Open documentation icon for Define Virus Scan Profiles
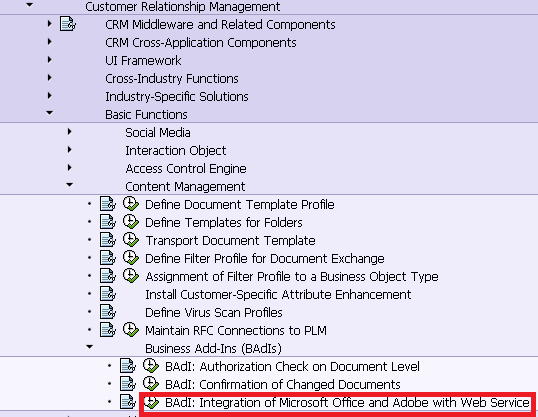This screenshot has height=417, width=538. coord(108,312)
